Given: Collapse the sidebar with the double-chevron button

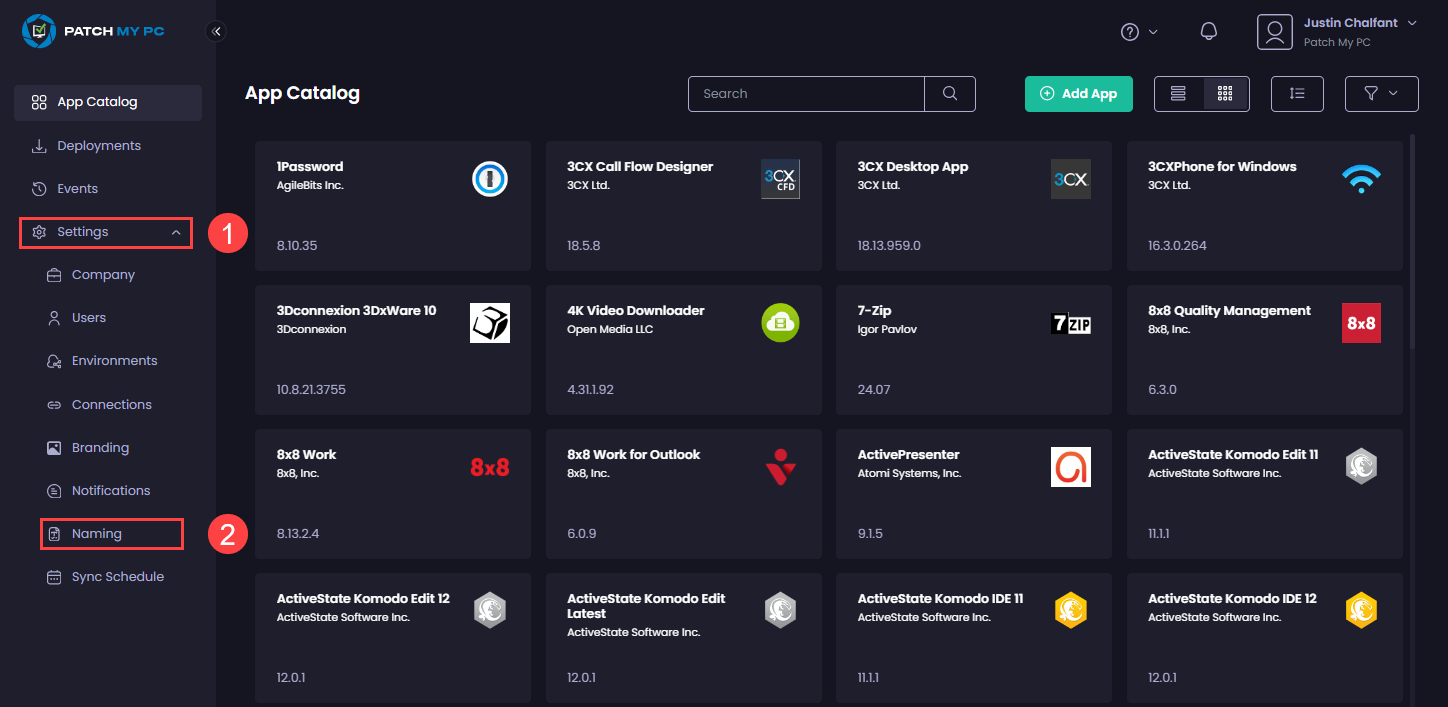Looking at the screenshot, I should (x=216, y=31).
